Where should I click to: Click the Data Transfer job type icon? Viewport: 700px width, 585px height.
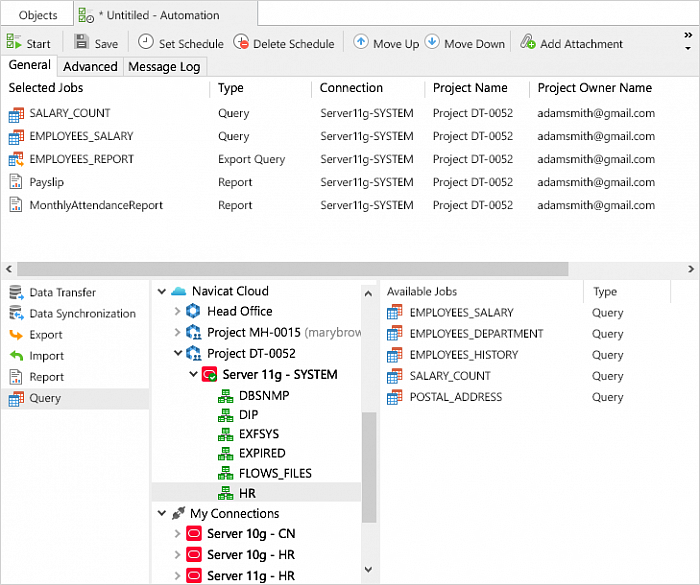pos(16,292)
